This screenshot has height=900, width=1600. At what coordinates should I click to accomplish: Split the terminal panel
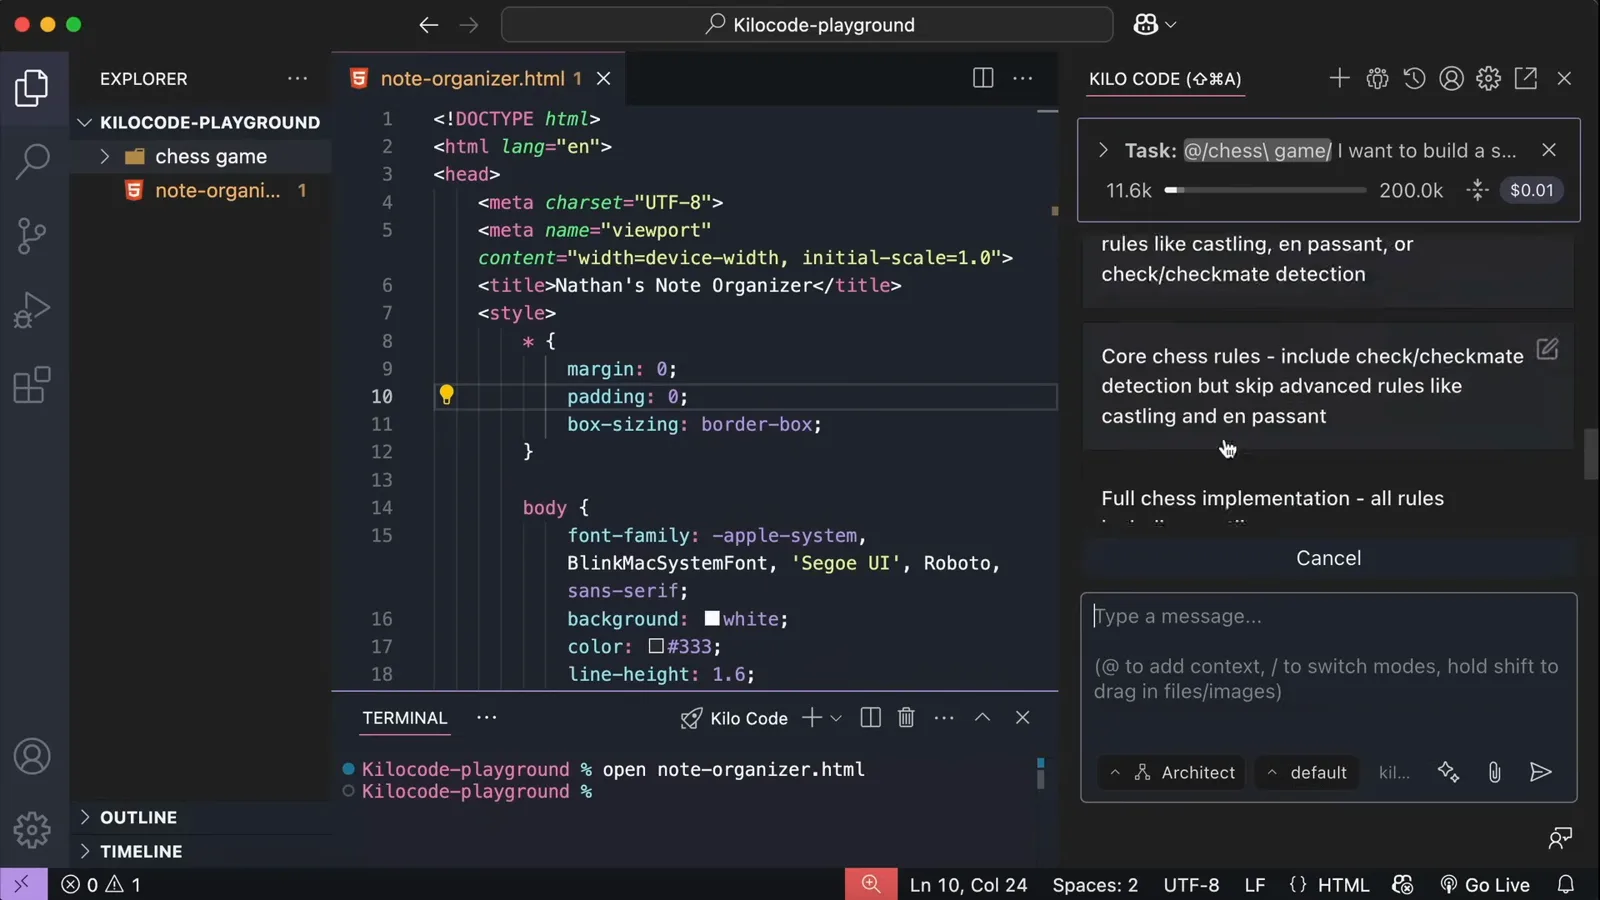coord(870,718)
